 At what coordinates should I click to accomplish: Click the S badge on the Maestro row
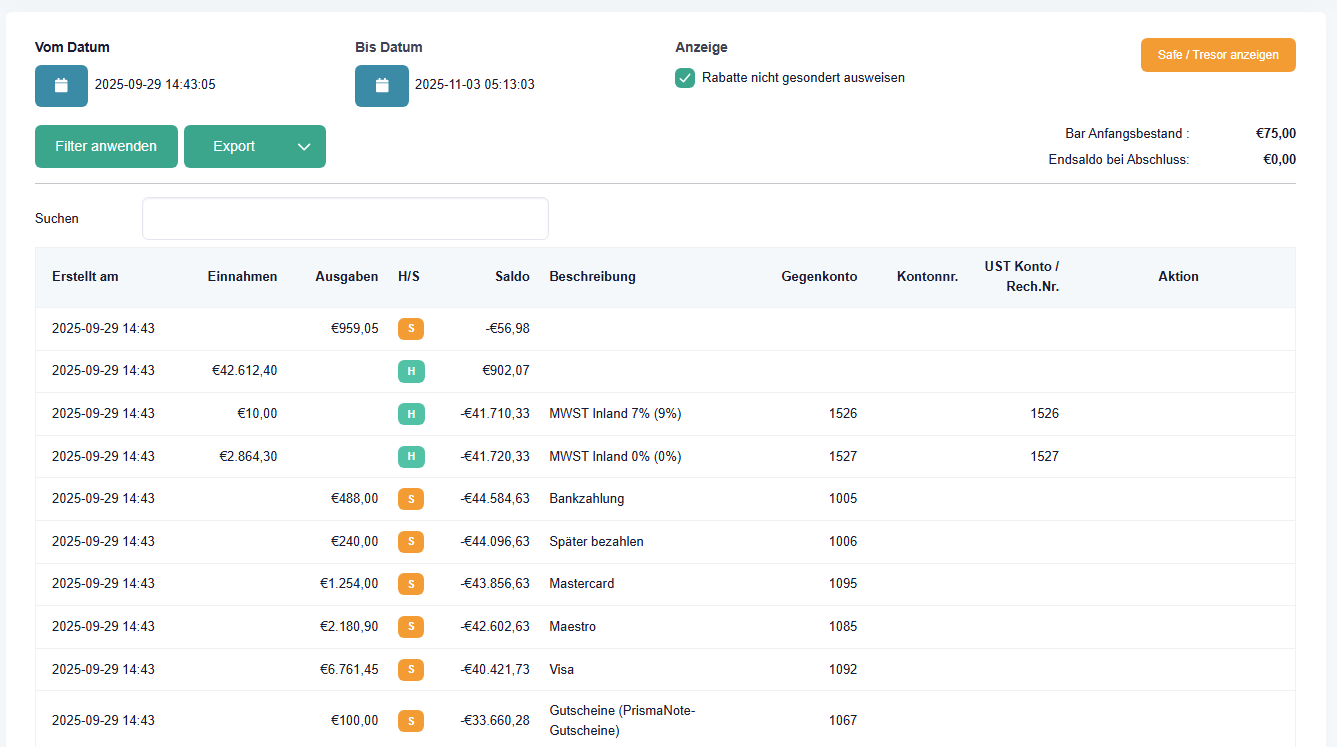(411, 627)
